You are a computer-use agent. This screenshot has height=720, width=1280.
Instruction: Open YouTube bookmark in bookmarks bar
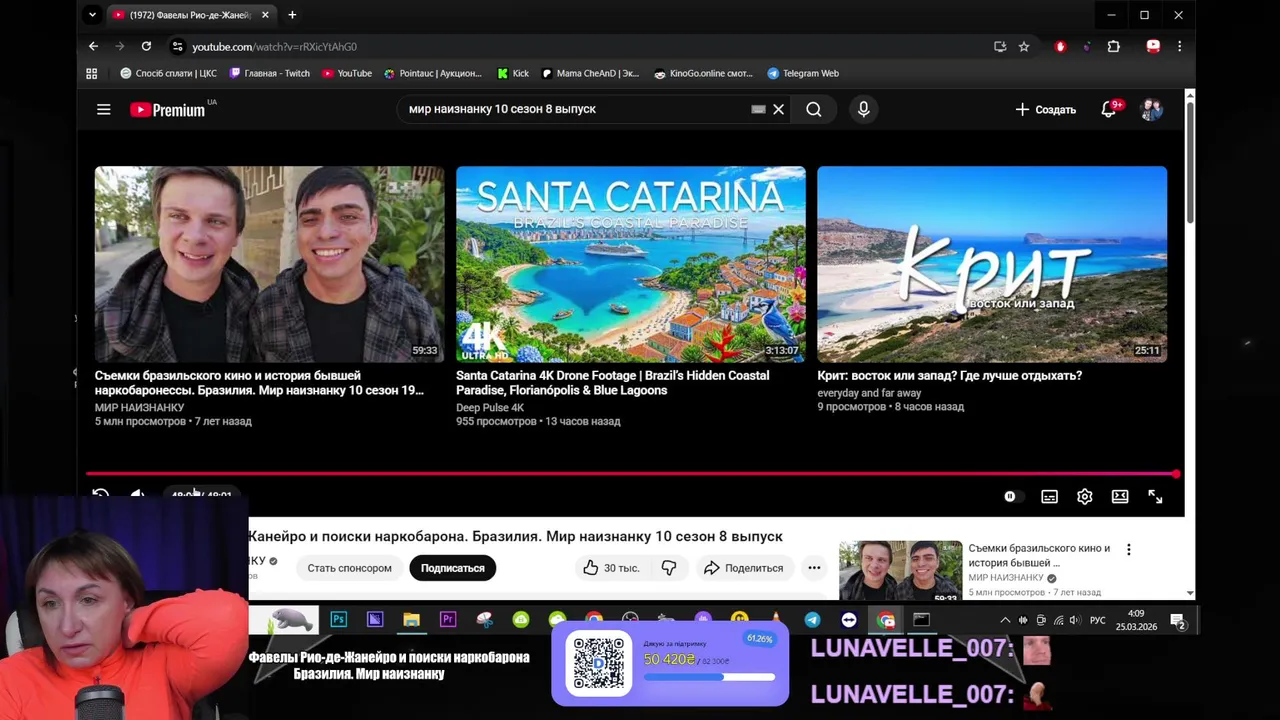[347, 73]
